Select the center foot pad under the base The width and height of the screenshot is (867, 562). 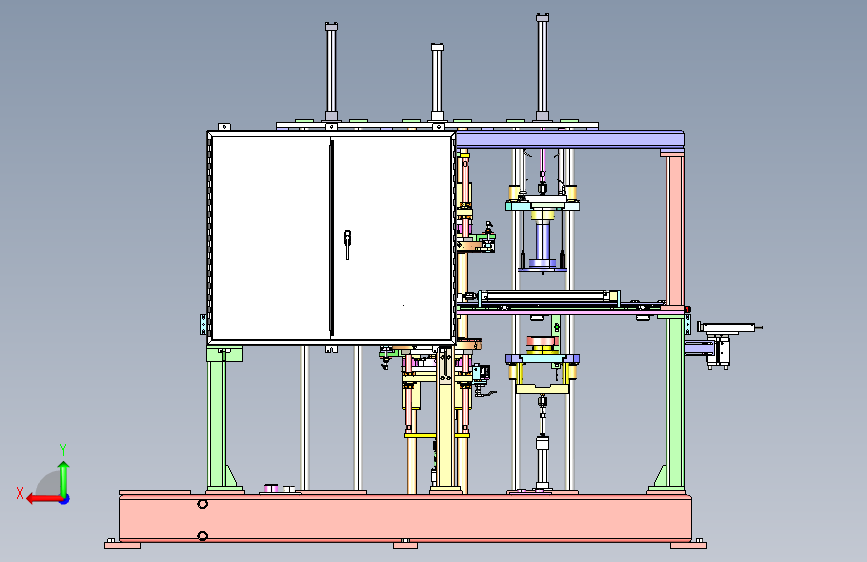(405, 545)
